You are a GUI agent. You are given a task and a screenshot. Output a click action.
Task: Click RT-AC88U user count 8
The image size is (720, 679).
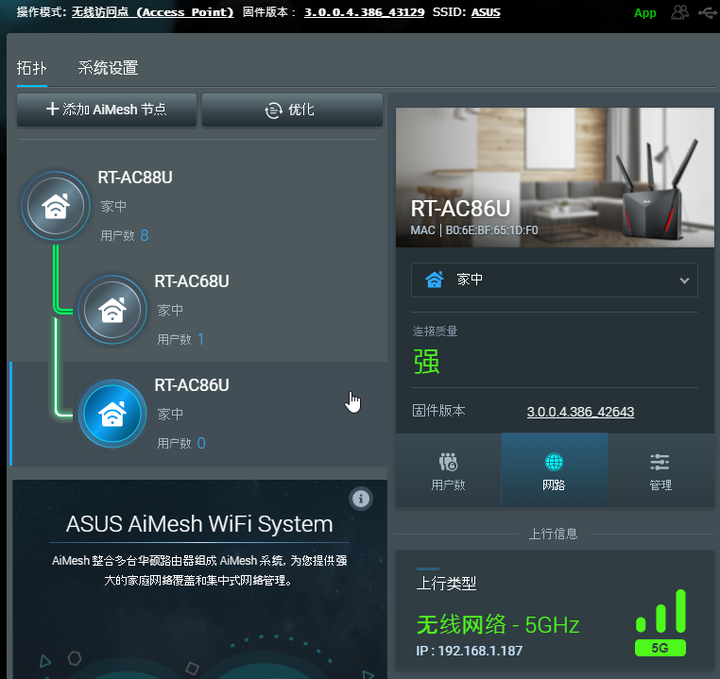(144, 236)
